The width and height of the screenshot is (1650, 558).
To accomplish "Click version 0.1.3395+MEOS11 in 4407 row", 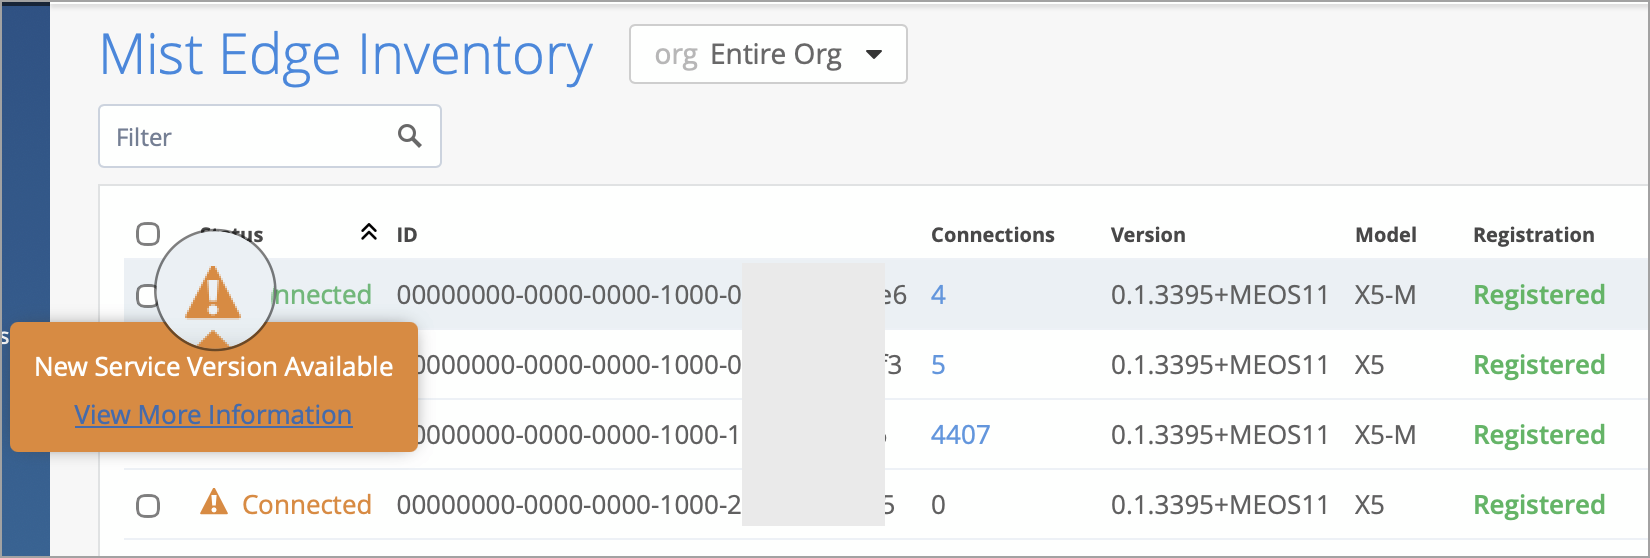I will [x=1220, y=435].
